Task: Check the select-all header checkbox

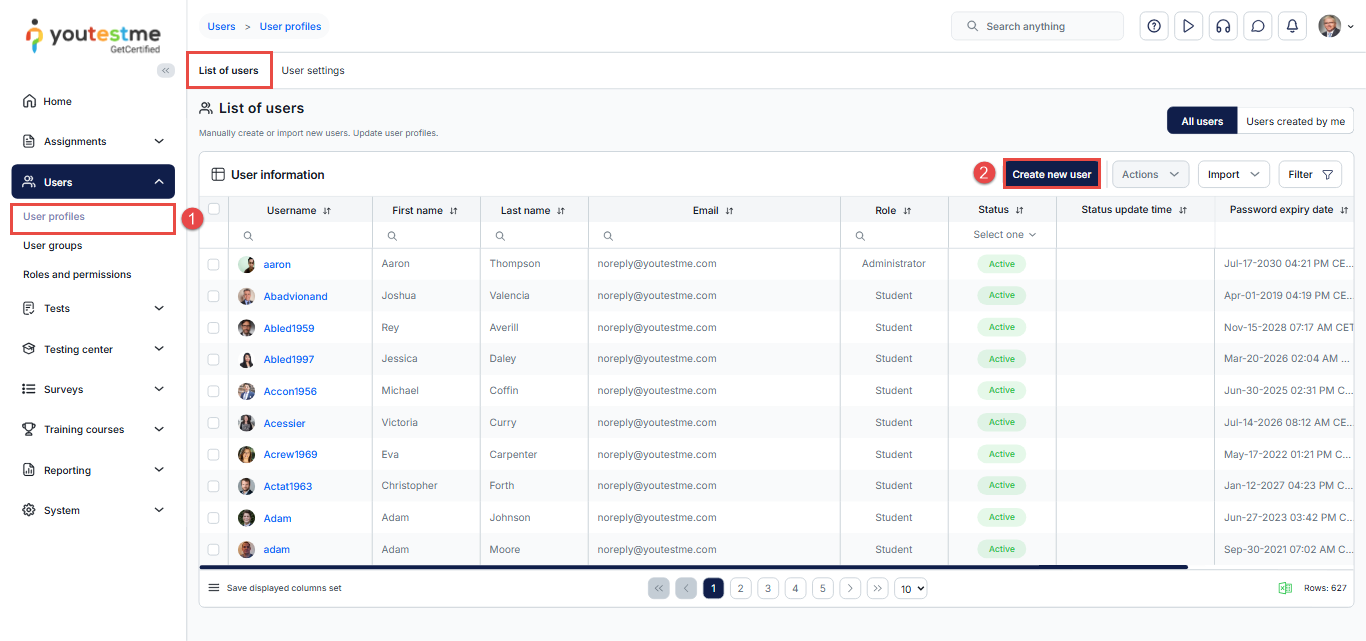Action: pyautogui.click(x=213, y=209)
